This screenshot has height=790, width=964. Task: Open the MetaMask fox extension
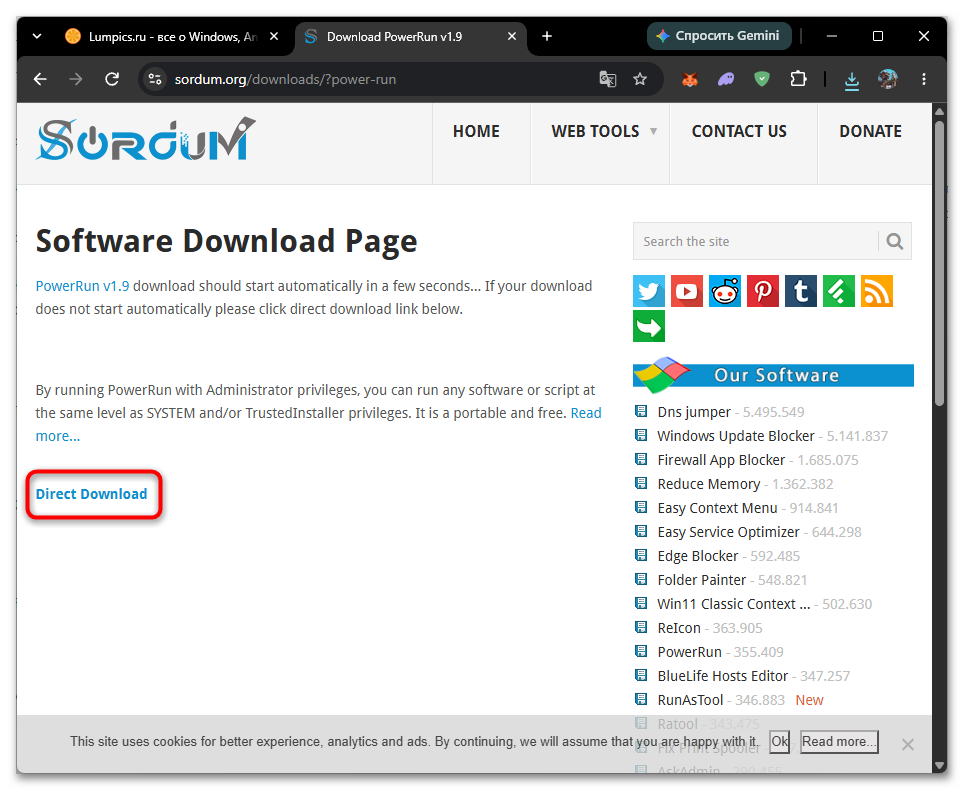click(690, 79)
